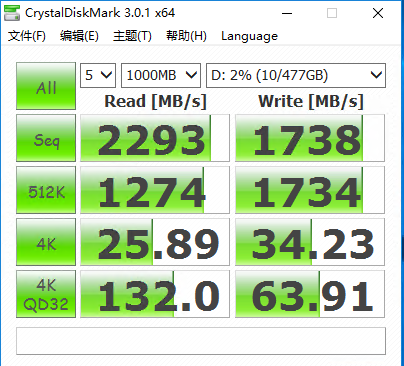Open the Language menu
Screen dimensions: 404x366
click(x=249, y=36)
